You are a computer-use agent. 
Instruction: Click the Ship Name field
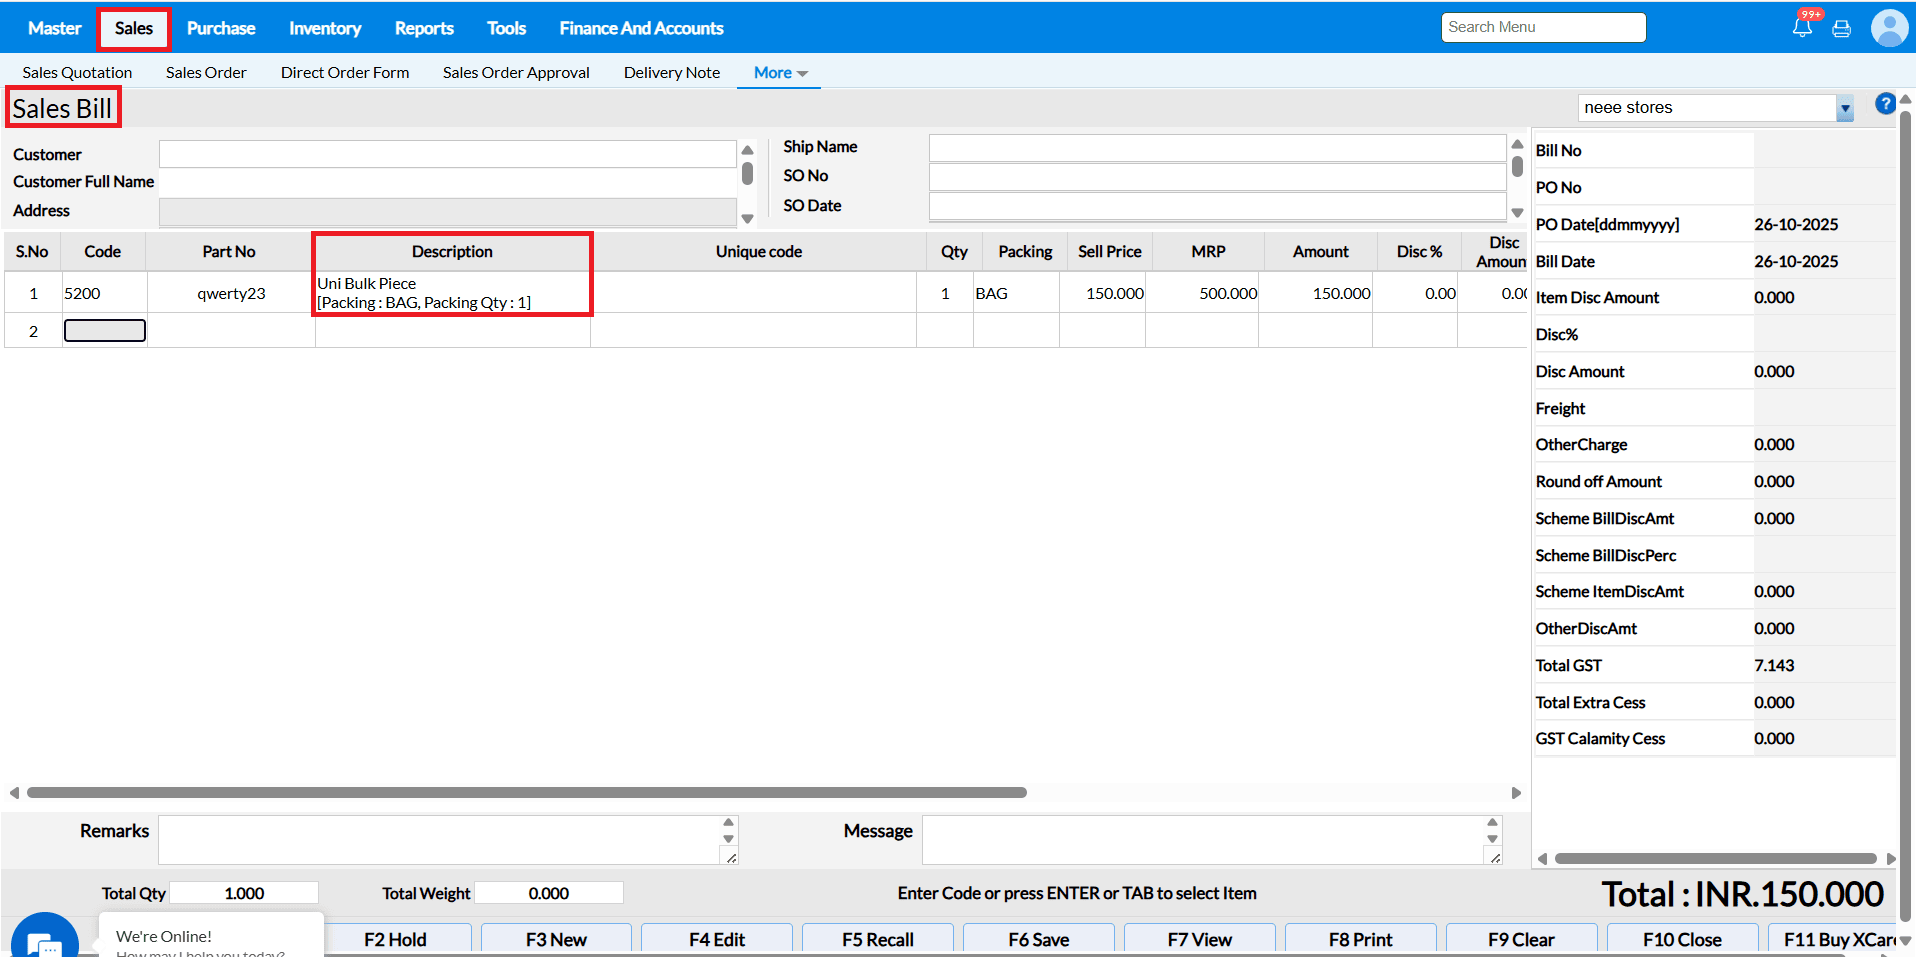(1217, 147)
